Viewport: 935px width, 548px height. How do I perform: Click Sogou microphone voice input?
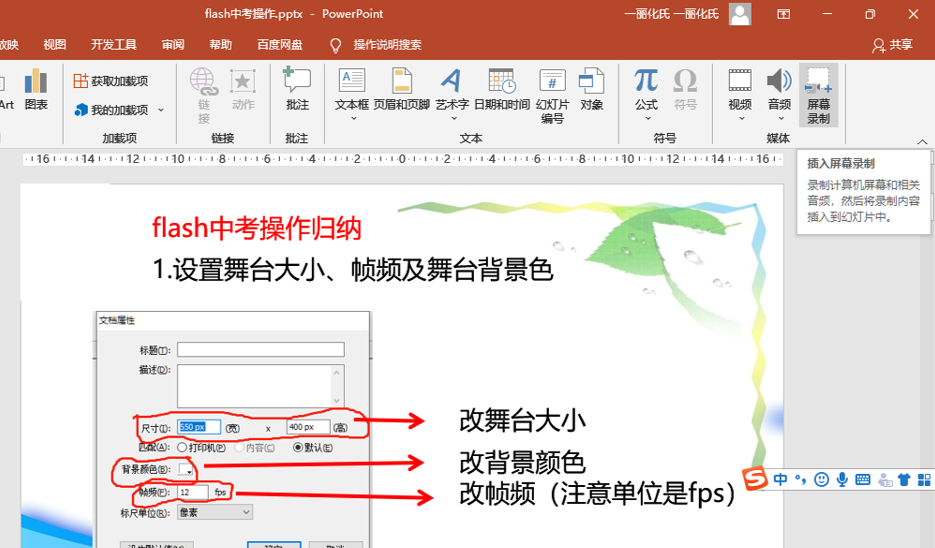841,479
